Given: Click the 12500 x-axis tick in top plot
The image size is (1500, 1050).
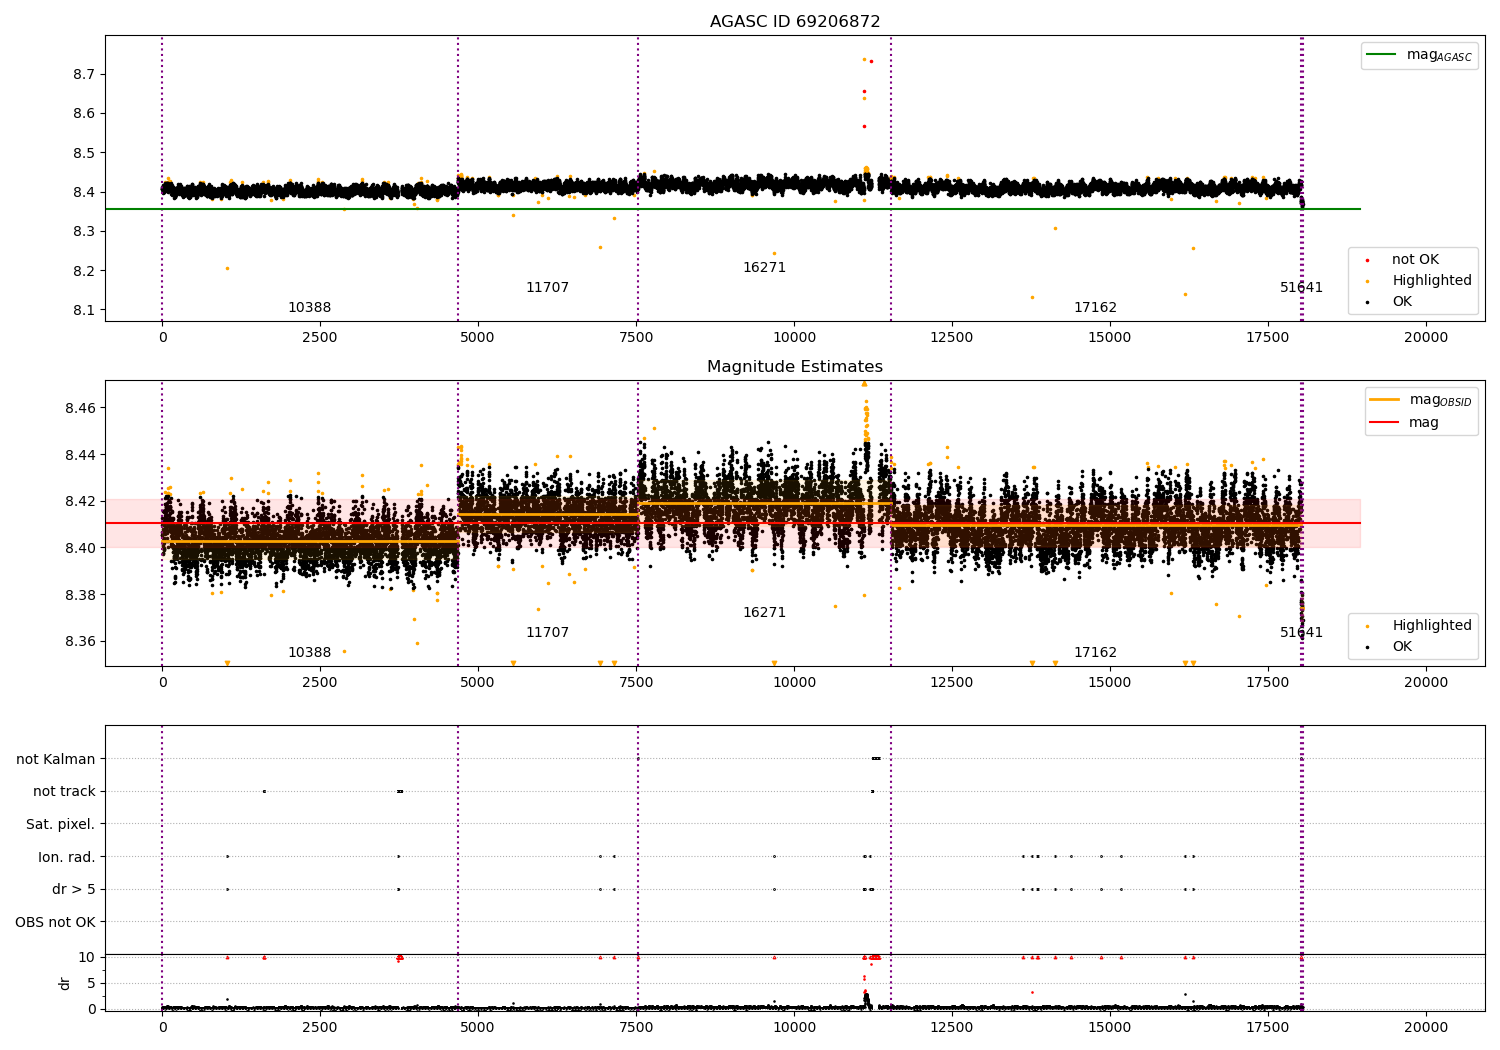Looking at the screenshot, I should (x=952, y=338).
